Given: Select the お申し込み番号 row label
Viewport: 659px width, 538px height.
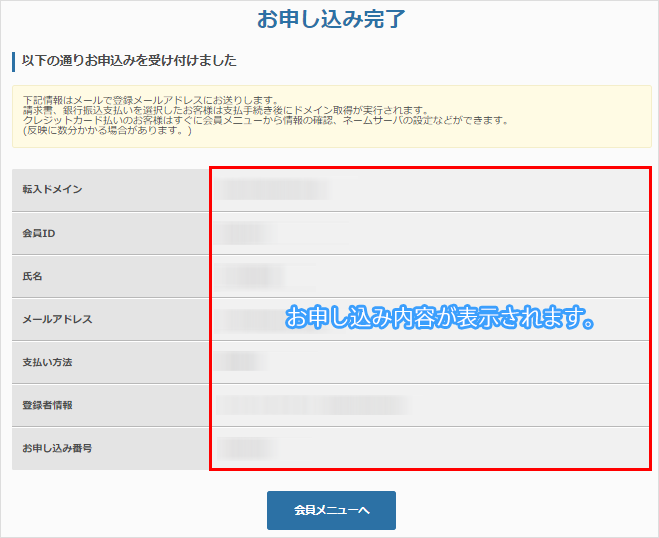Looking at the screenshot, I should (x=57, y=448).
